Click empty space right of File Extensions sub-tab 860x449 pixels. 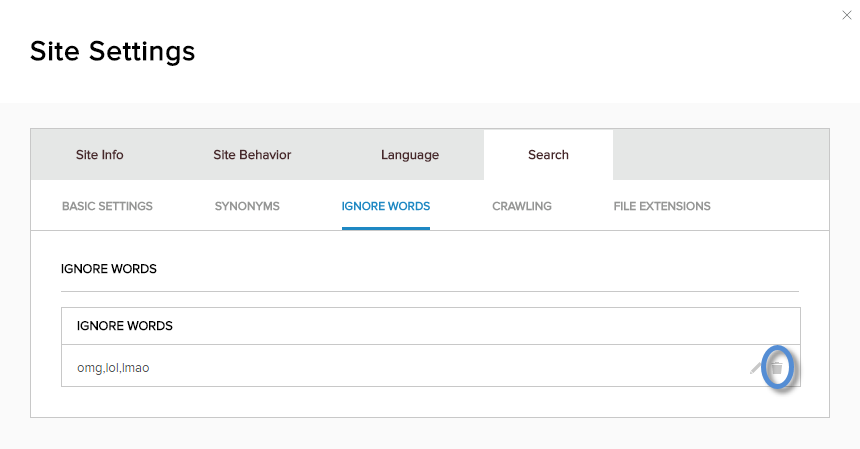coord(770,206)
